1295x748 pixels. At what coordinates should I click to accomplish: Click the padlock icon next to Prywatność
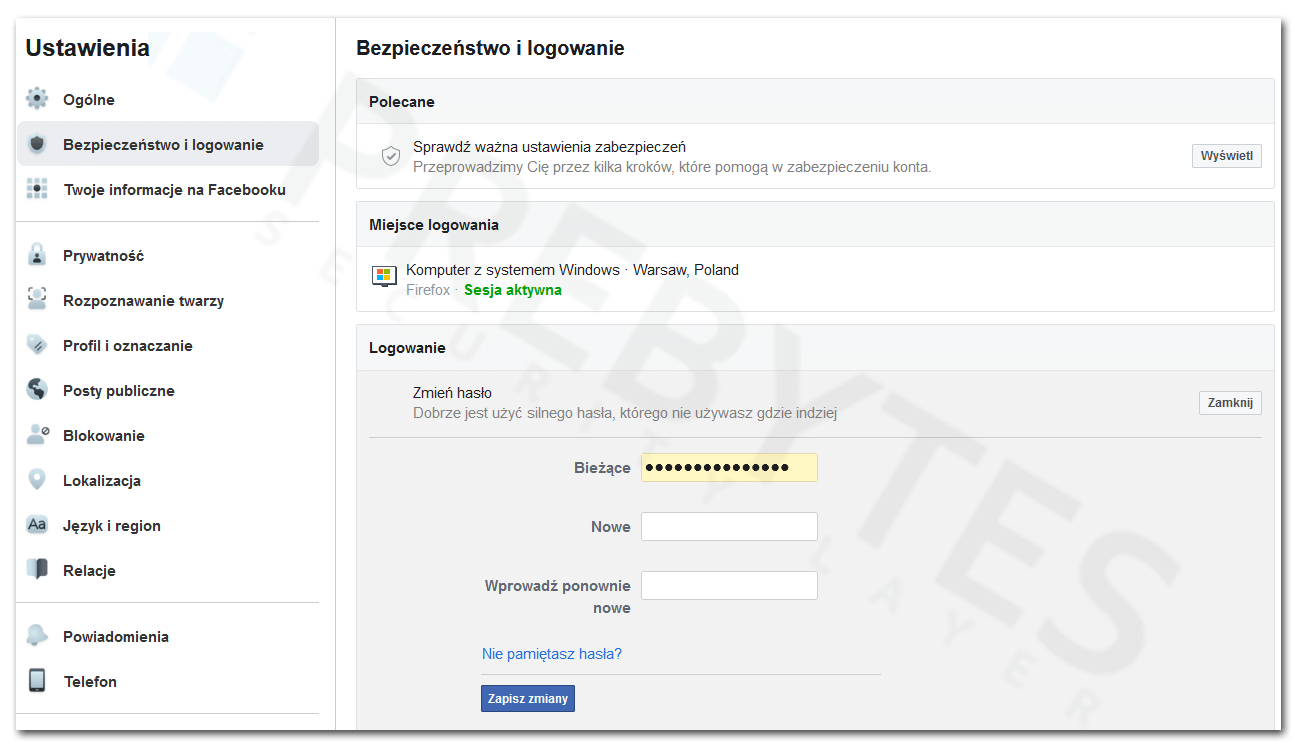click(x=37, y=255)
